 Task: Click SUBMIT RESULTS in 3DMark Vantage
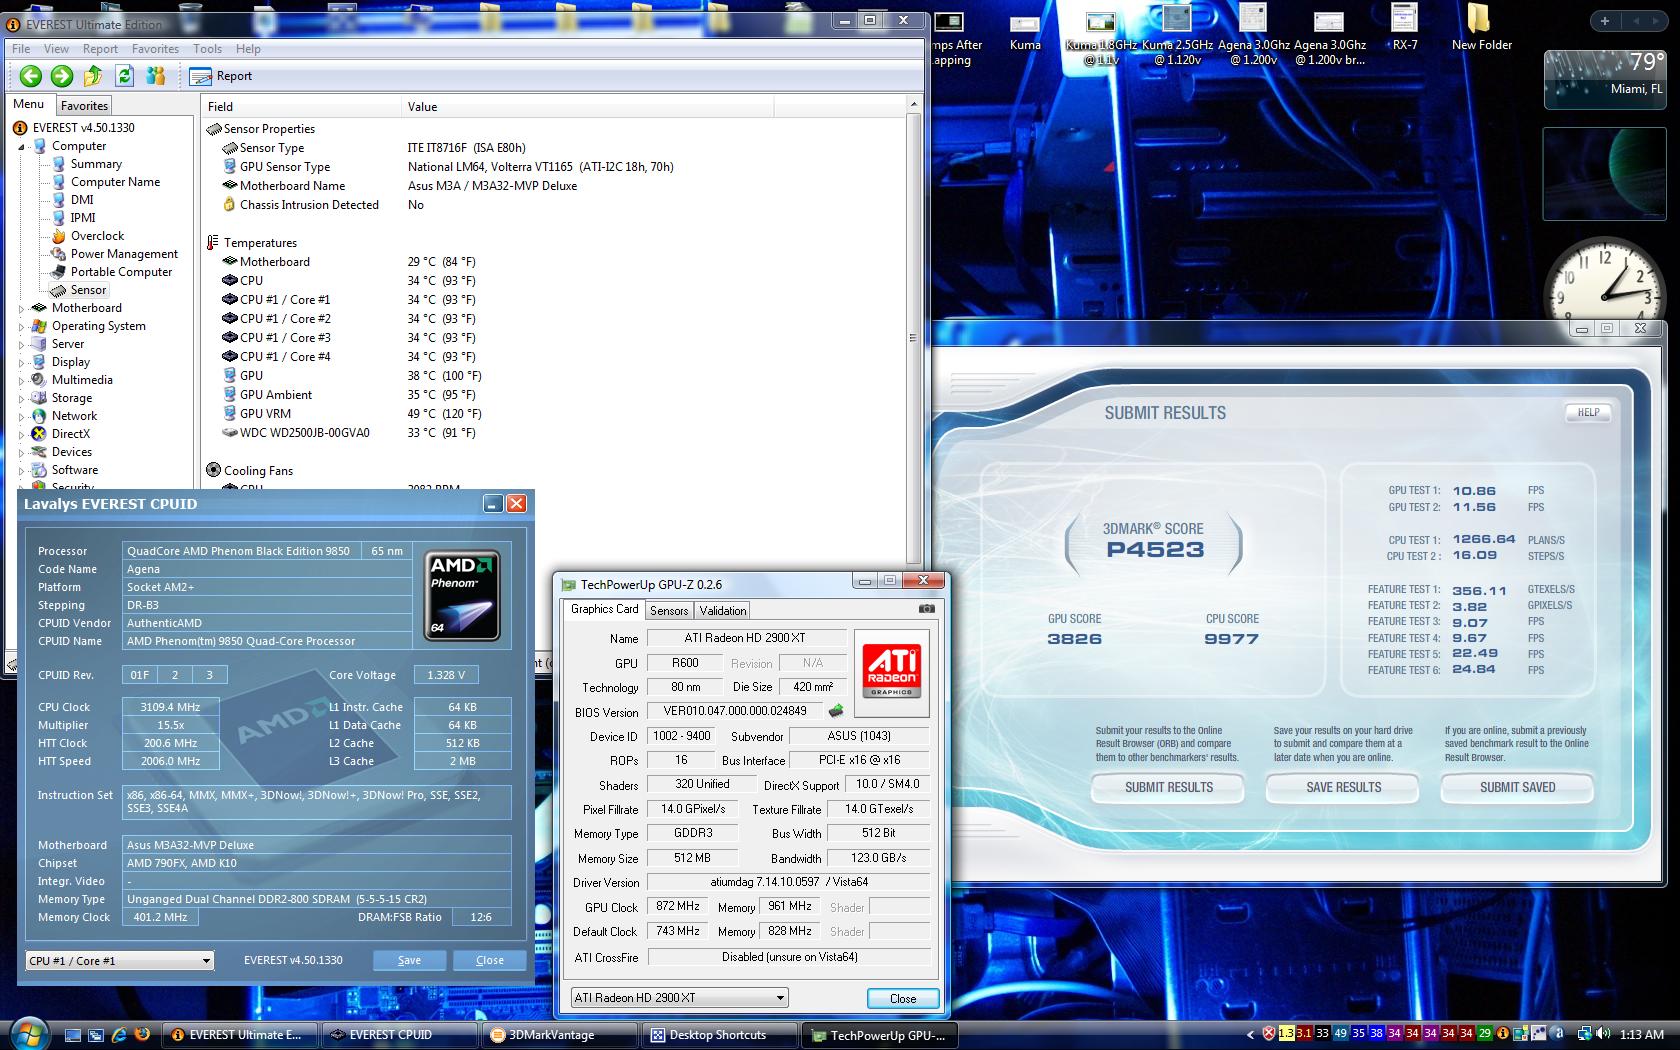point(1168,788)
